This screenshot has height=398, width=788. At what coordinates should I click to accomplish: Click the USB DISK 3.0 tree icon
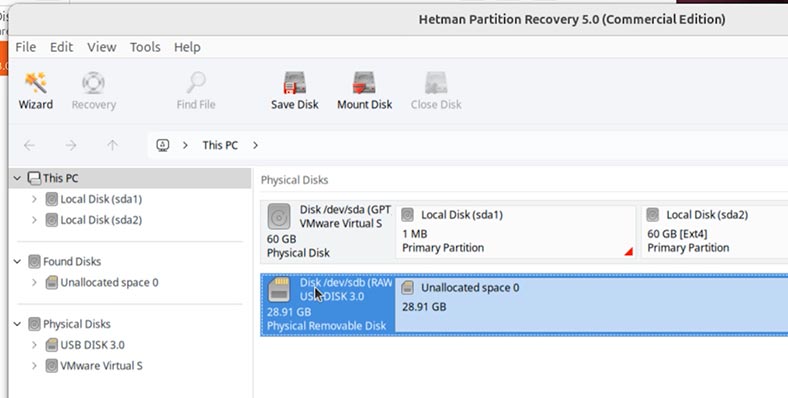(x=51, y=345)
